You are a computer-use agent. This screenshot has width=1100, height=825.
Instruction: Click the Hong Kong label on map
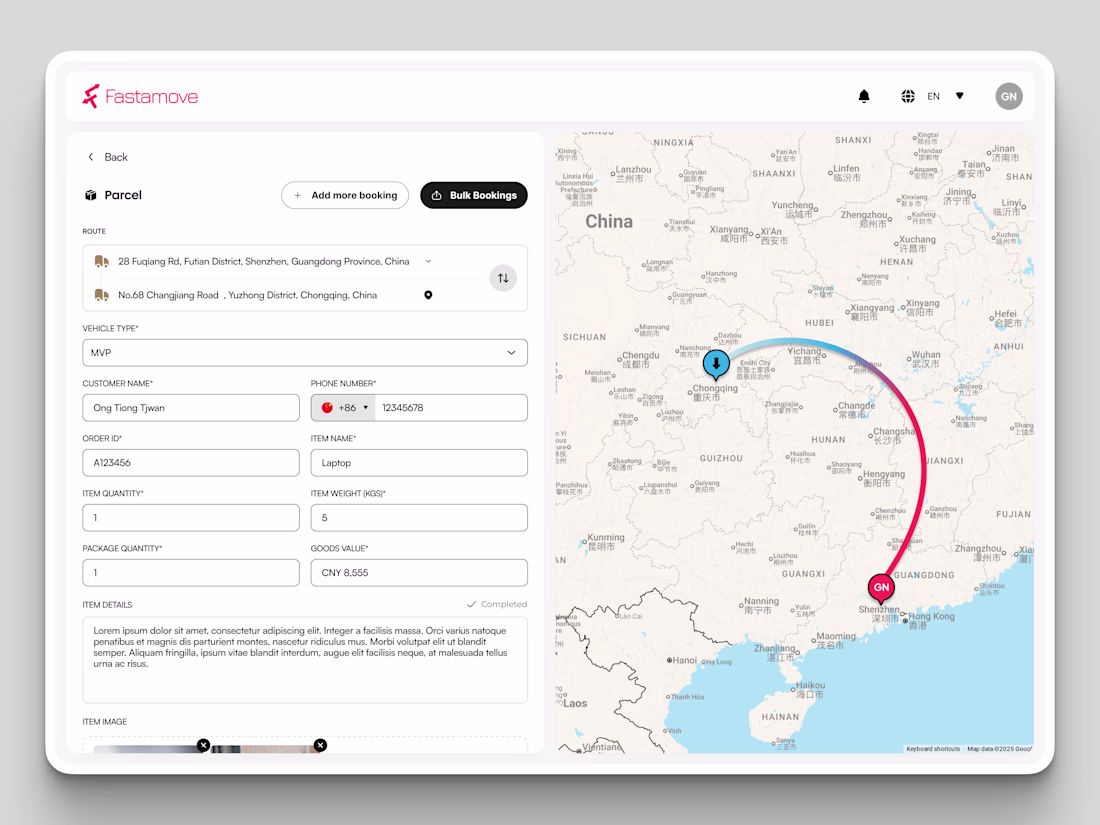(x=931, y=620)
